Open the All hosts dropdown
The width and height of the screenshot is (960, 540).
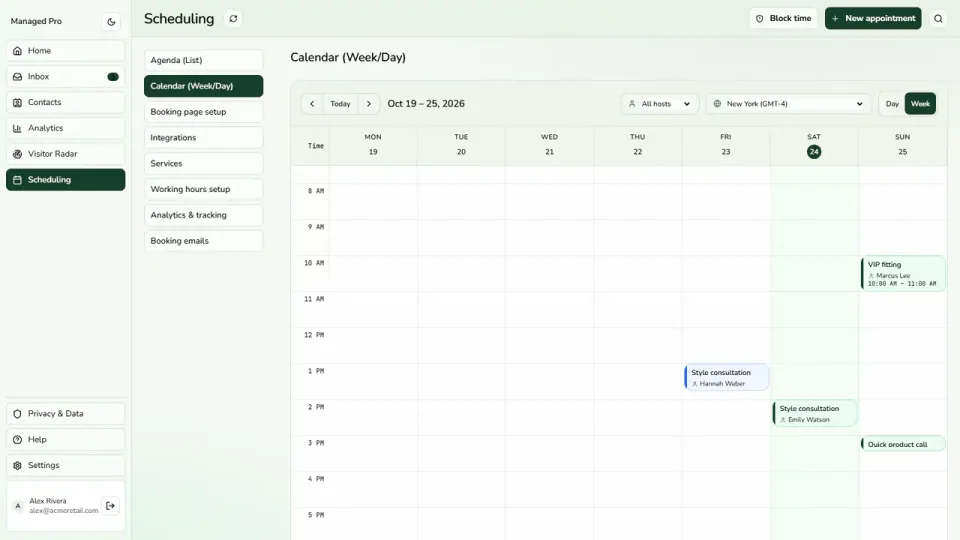(659, 103)
